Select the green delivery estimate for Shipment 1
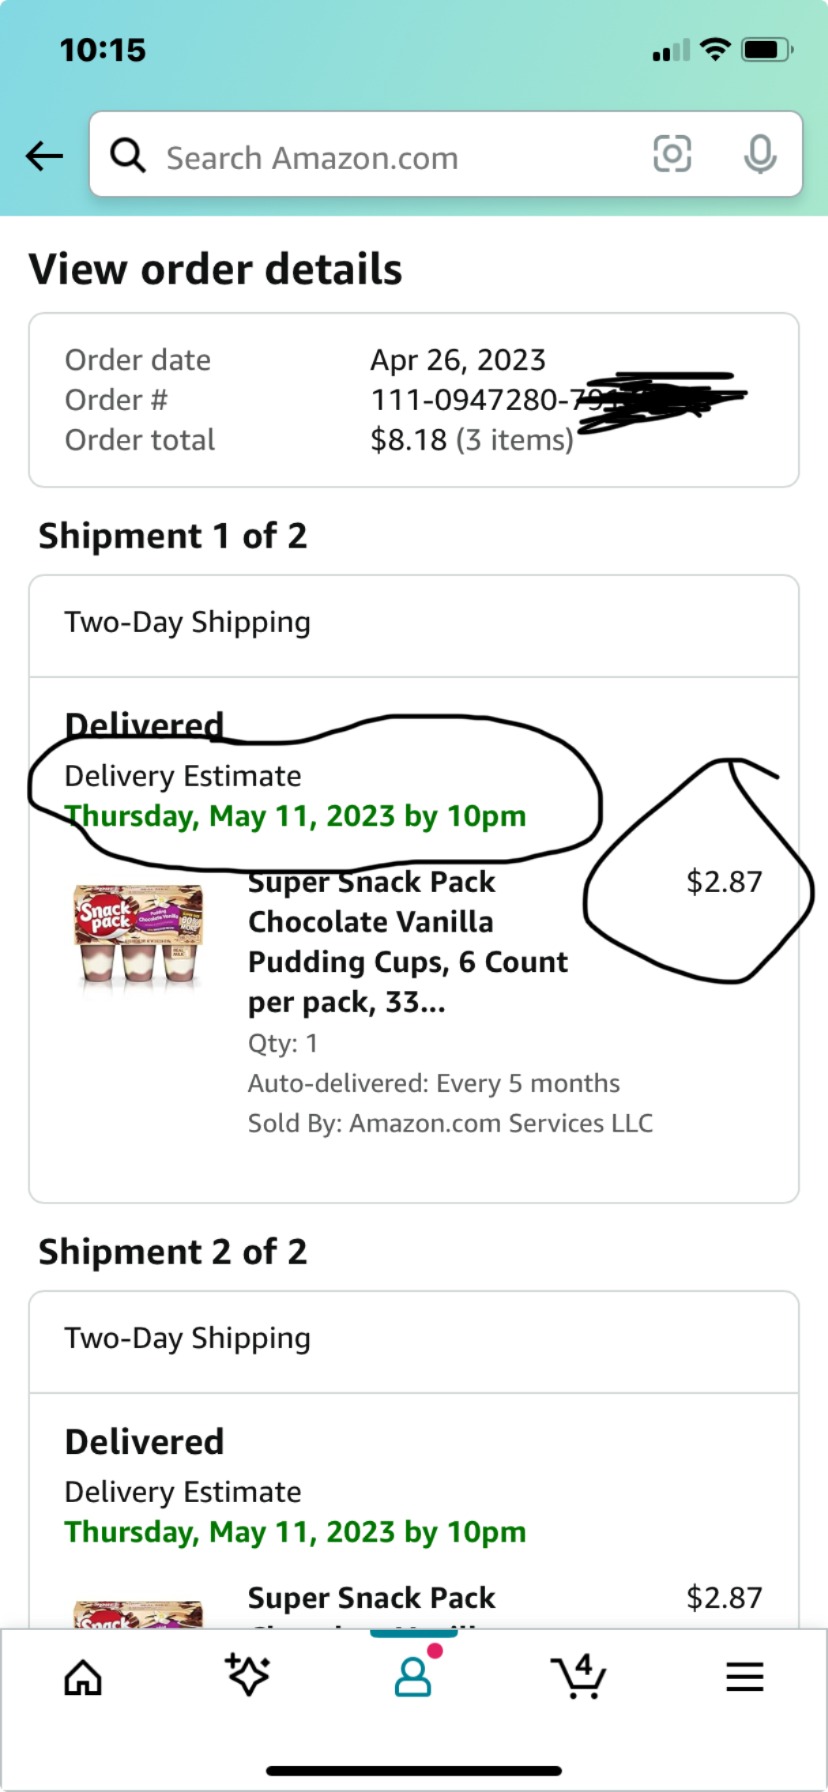The image size is (828, 1792). pos(294,815)
